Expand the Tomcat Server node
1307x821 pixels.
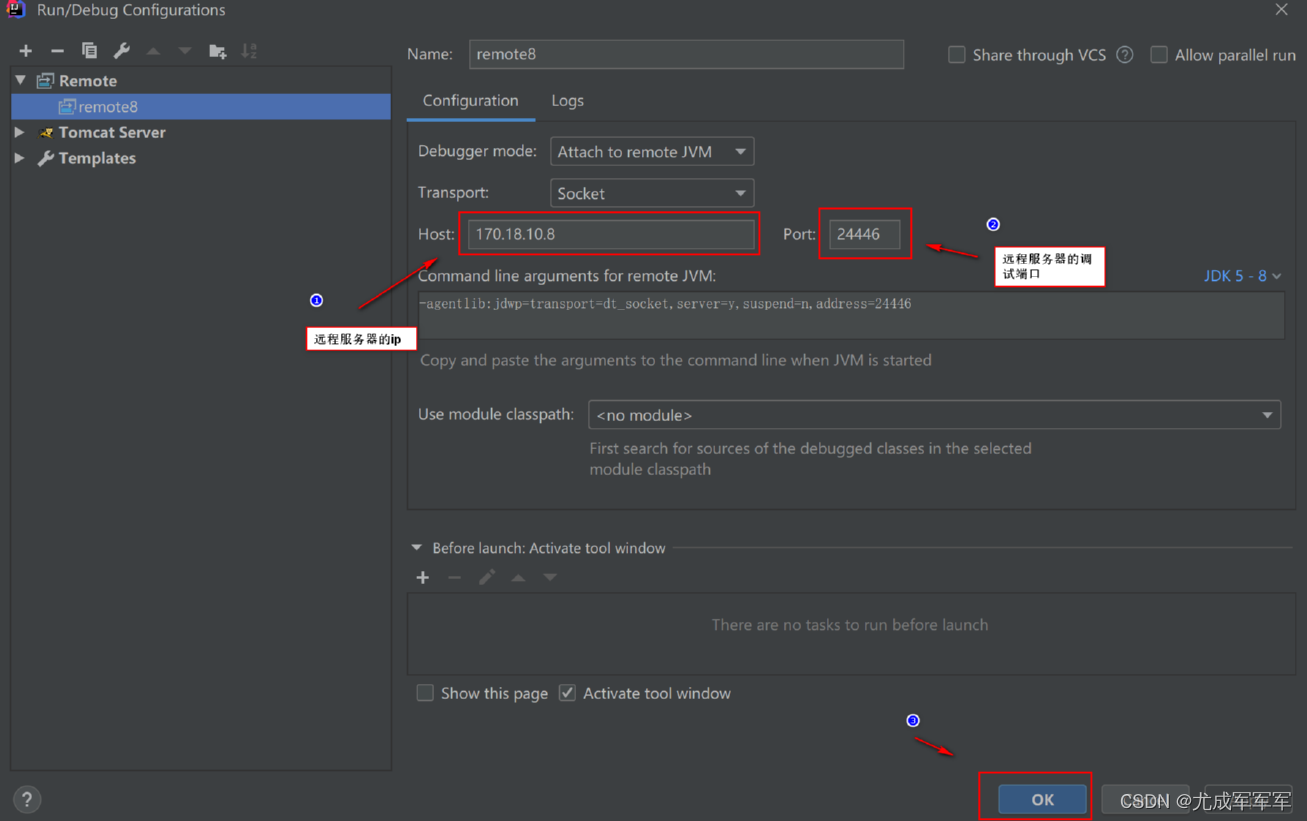[x=20, y=132]
